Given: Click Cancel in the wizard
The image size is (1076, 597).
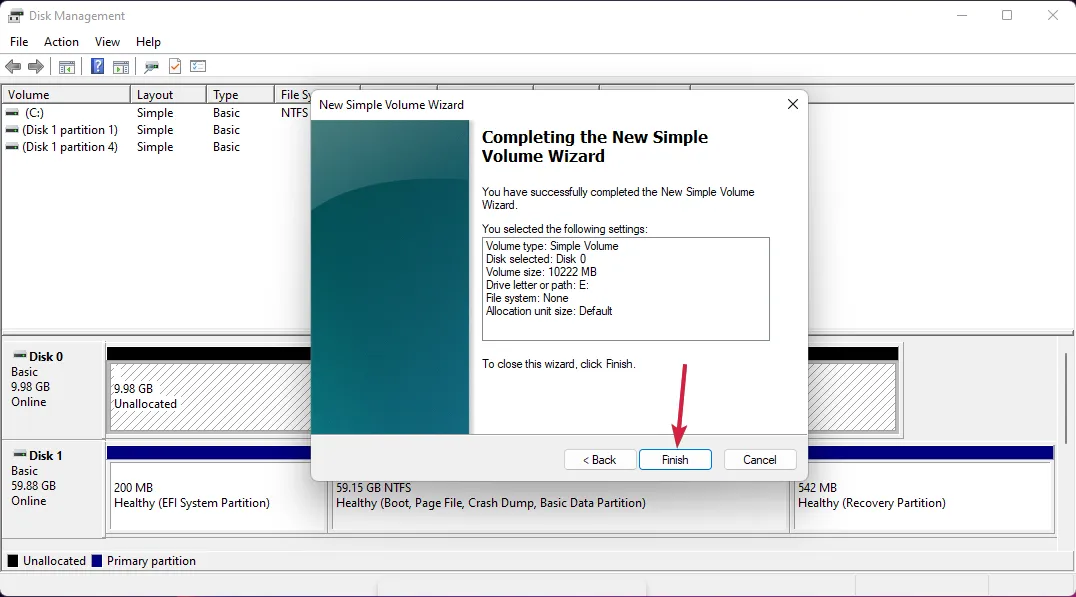Looking at the screenshot, I should pos(760,460).
